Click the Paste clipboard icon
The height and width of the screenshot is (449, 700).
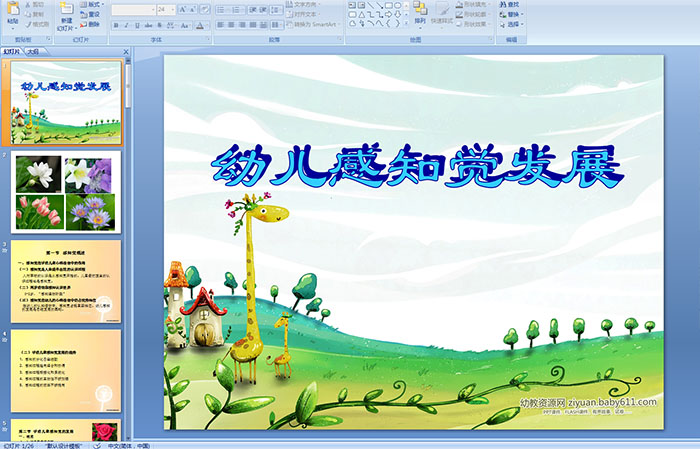[12, 8]
